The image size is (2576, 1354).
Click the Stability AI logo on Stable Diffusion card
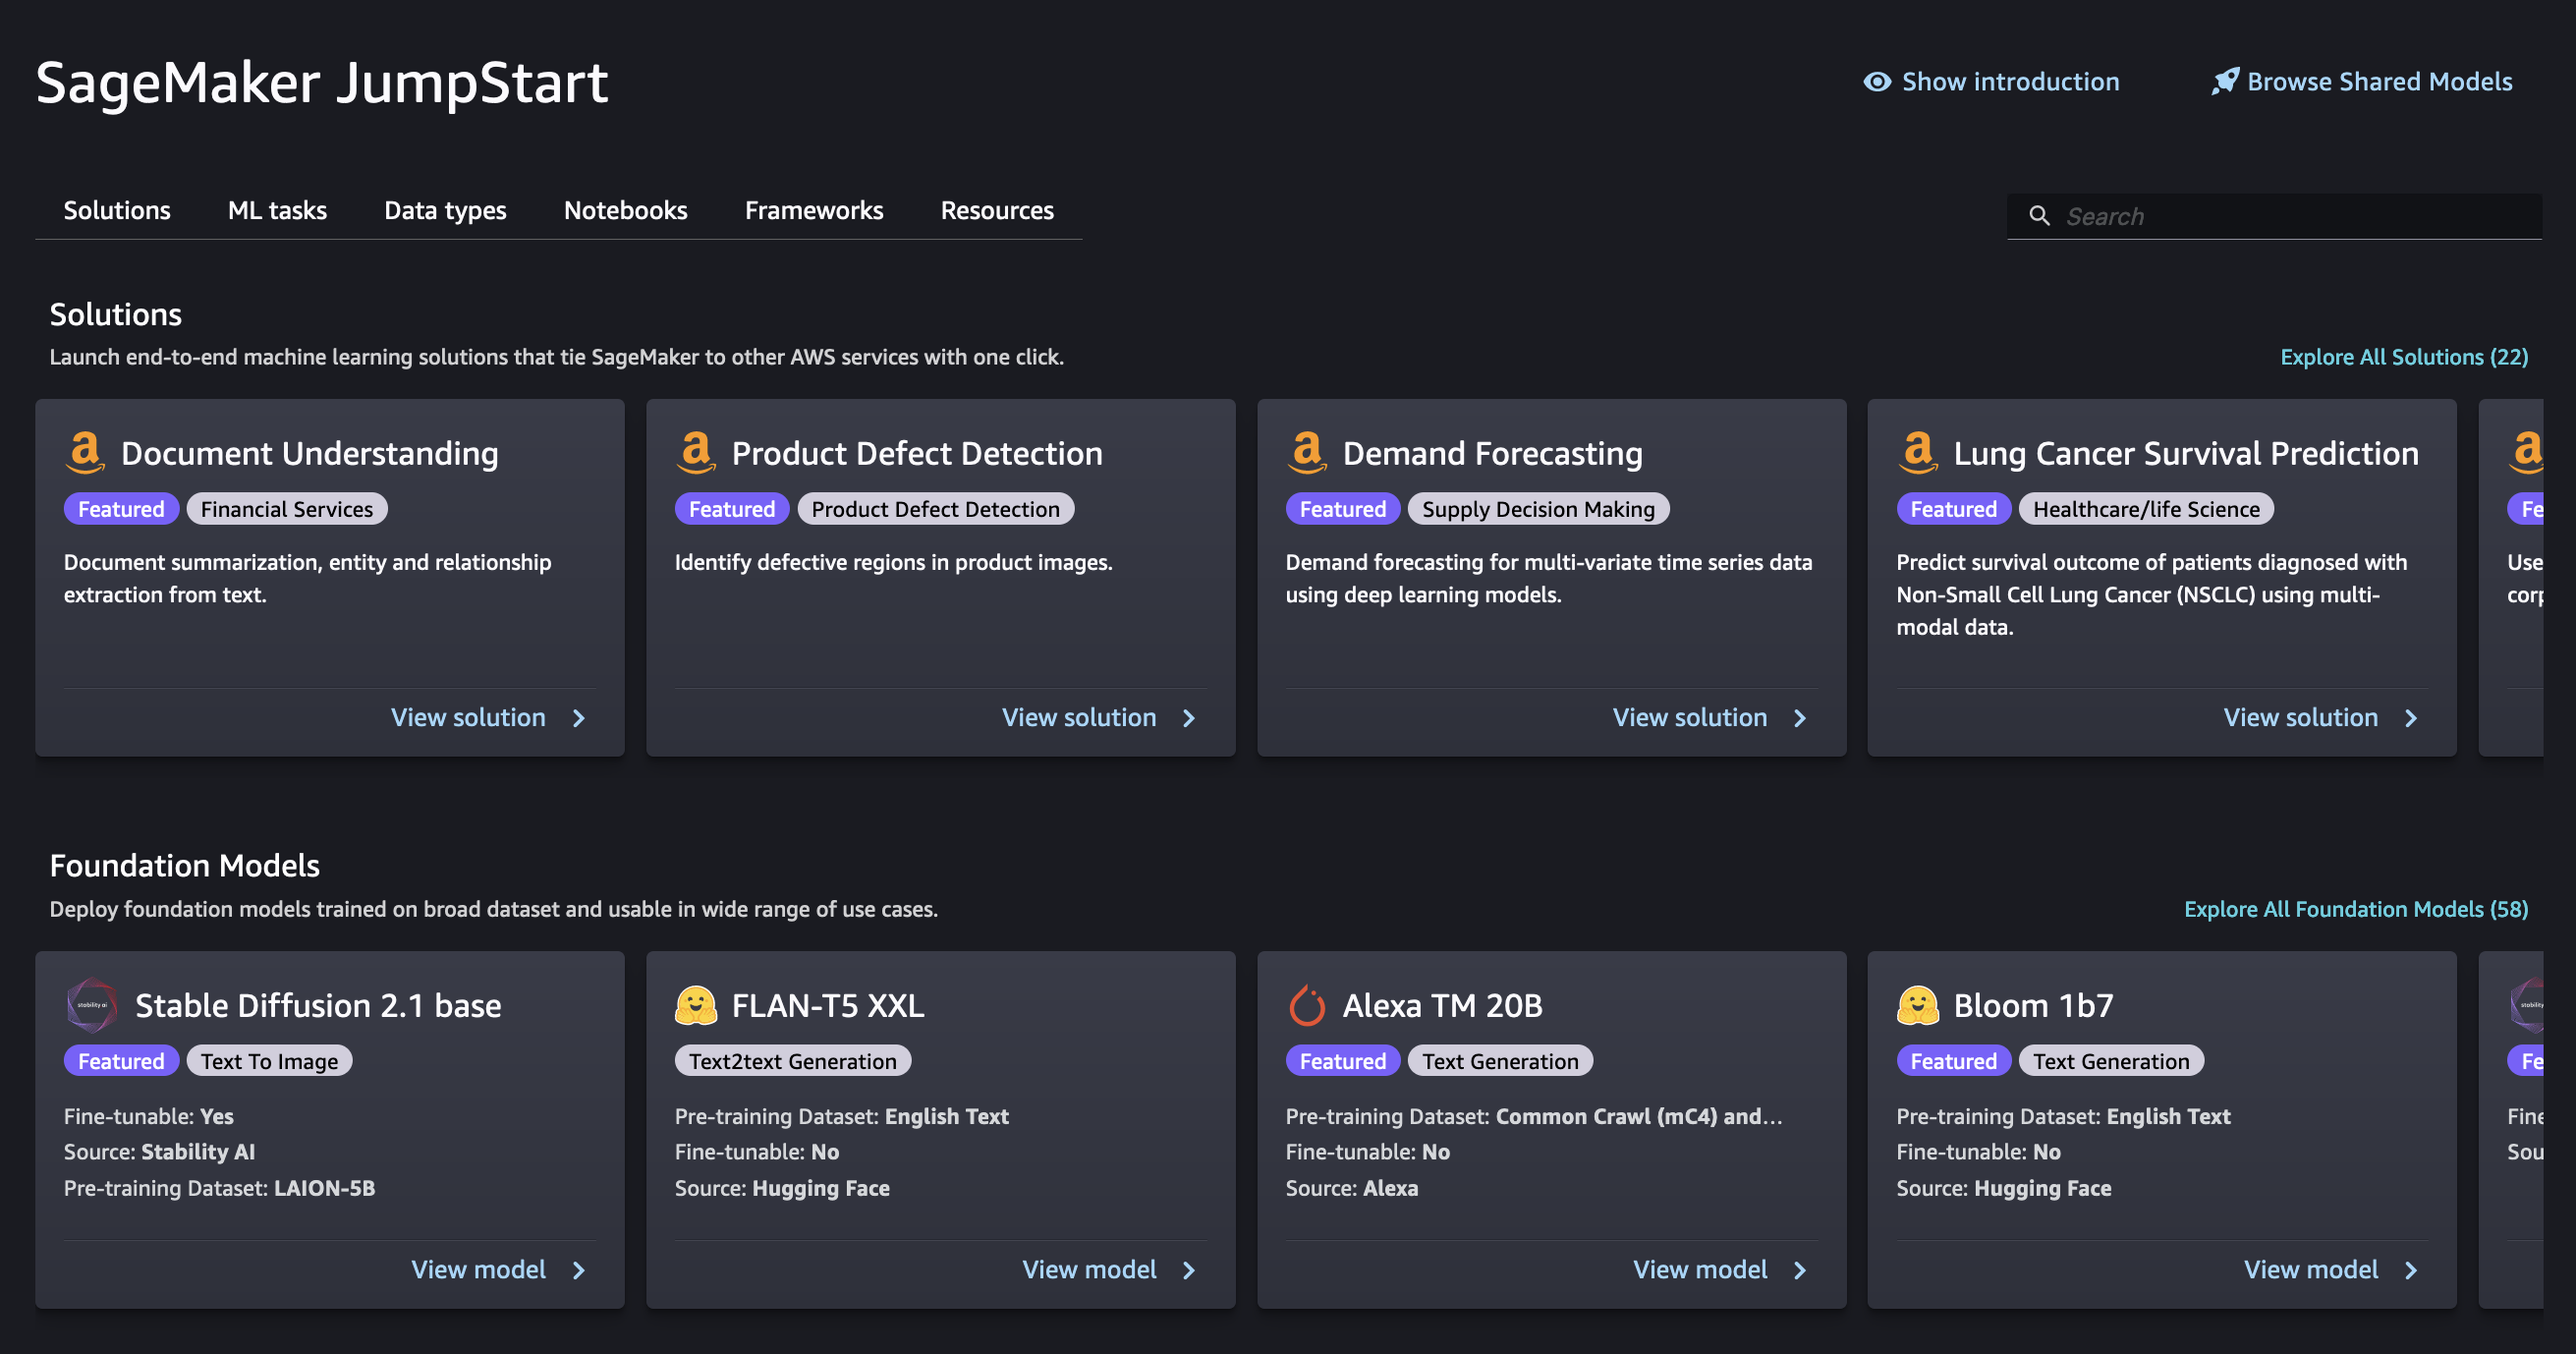point(92,1005)
